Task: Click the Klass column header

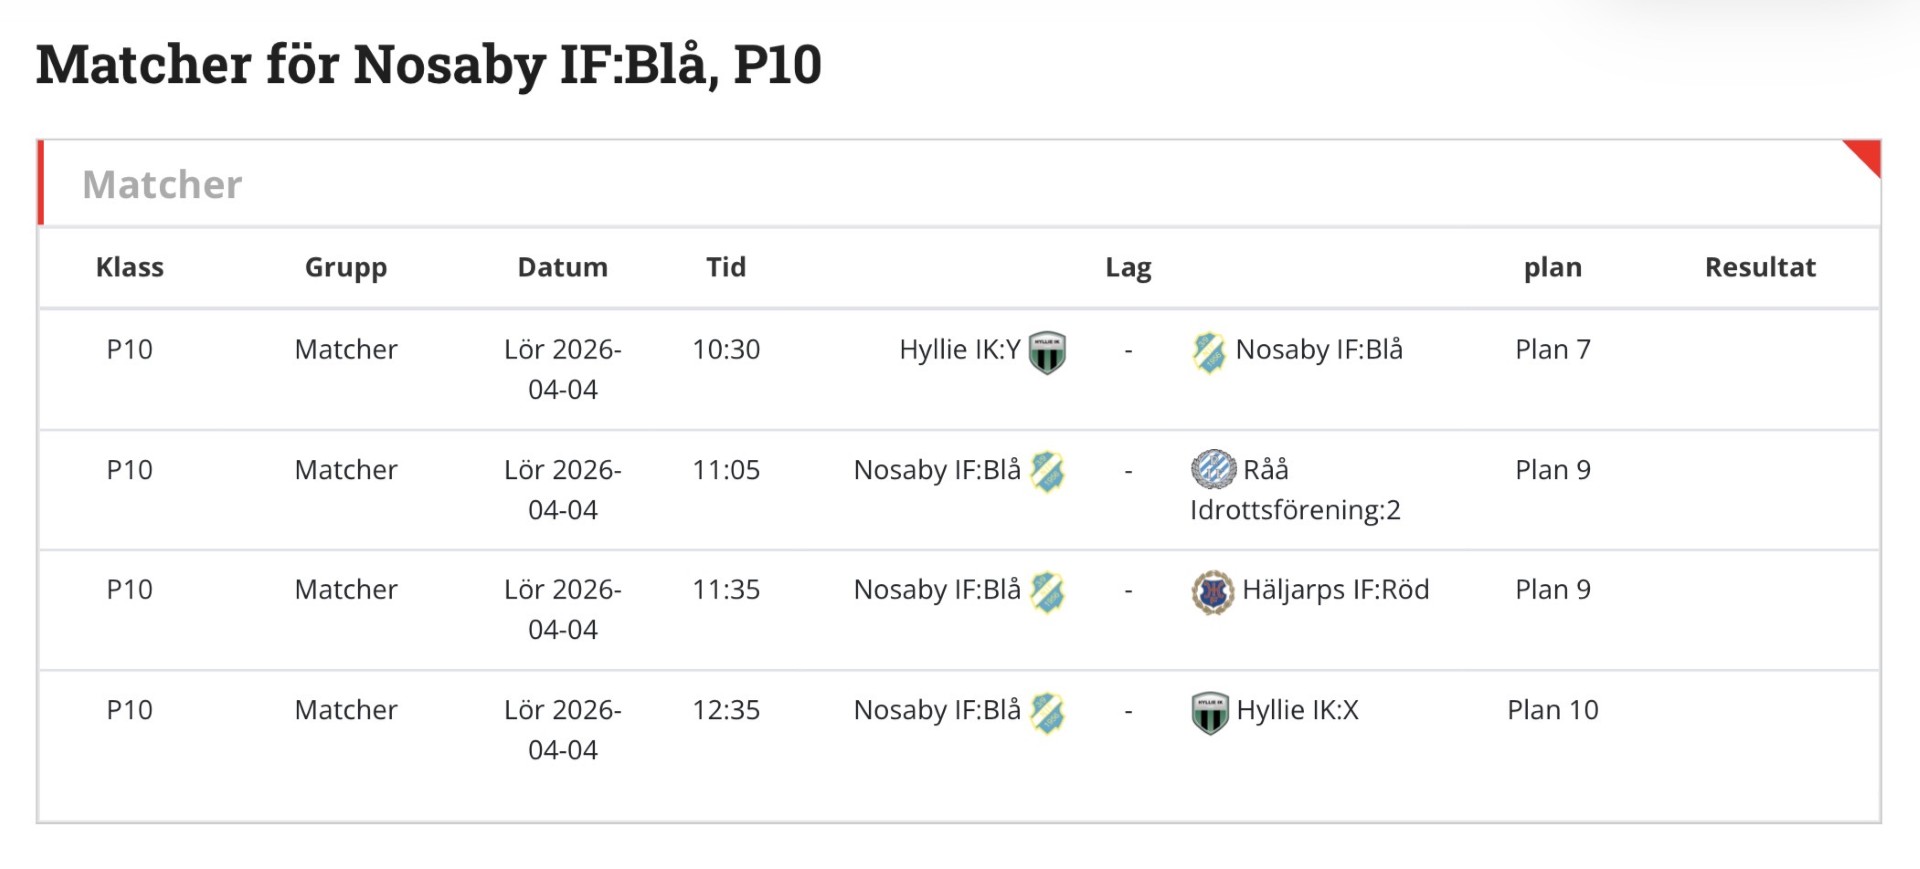Action: pyautogui.click(x=130, y=267)
